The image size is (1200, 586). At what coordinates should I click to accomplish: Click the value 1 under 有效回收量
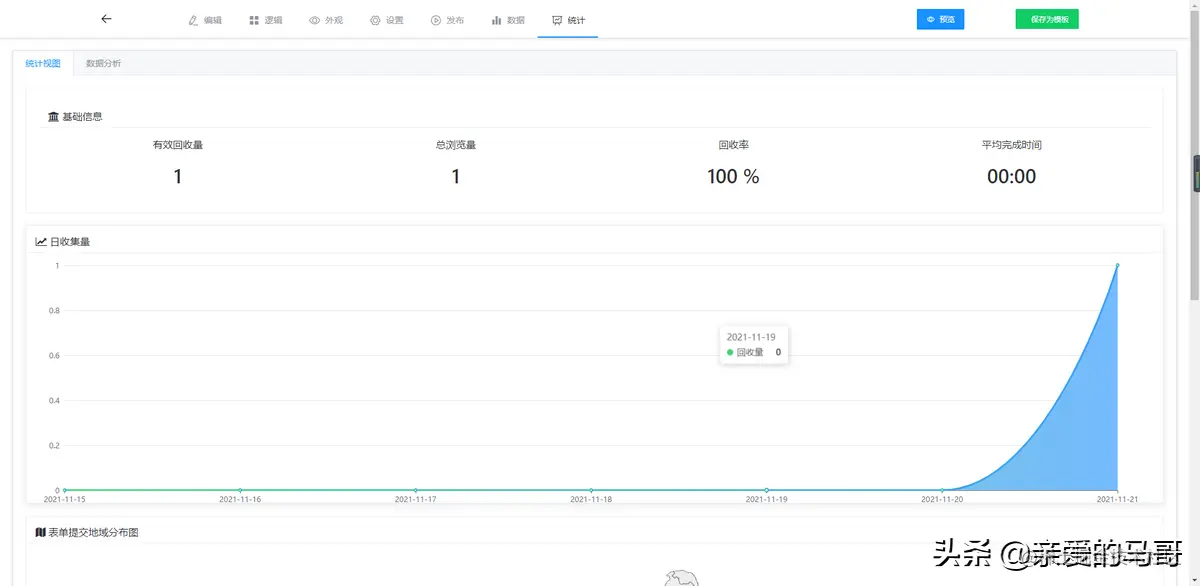click(178, 177)
